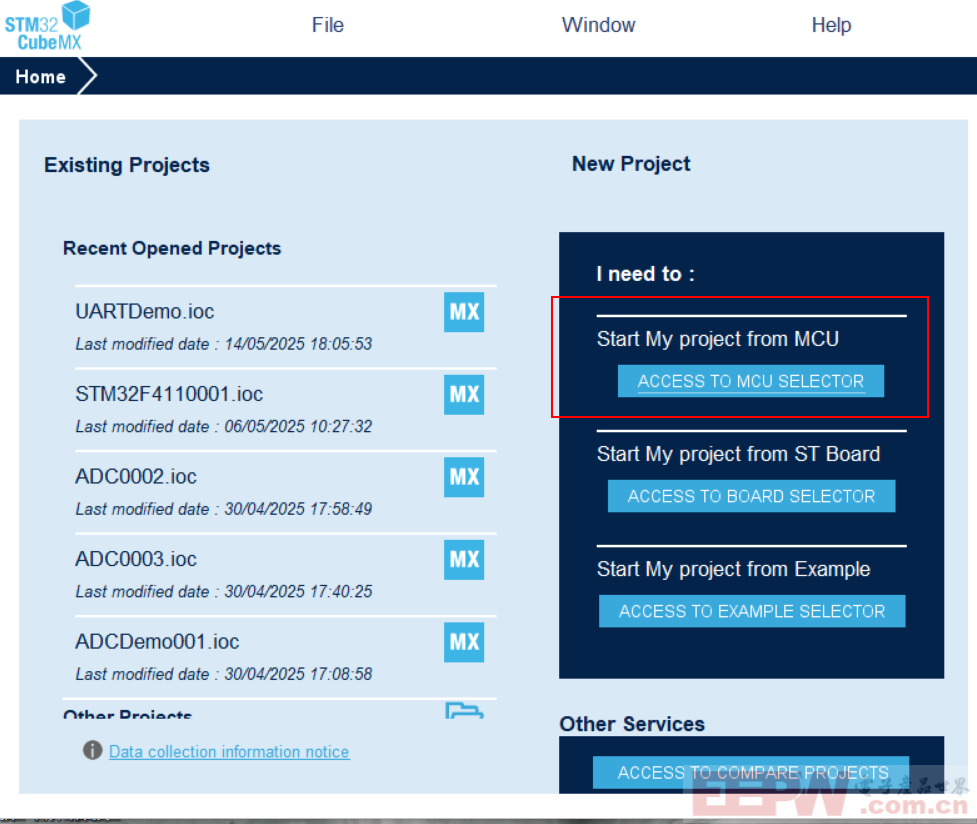Image resolution: width=977 pixels, height=824 pixels.
Task: Click Start My project from ST Board text
Action: click(738, 454)
